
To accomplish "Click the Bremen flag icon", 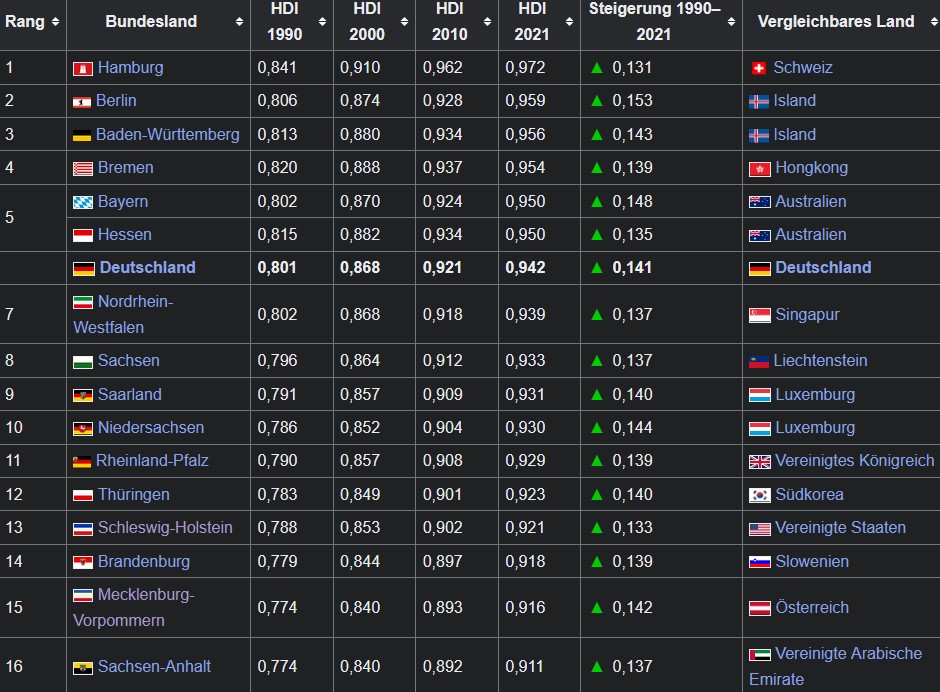I will click(x=83, y=169).
